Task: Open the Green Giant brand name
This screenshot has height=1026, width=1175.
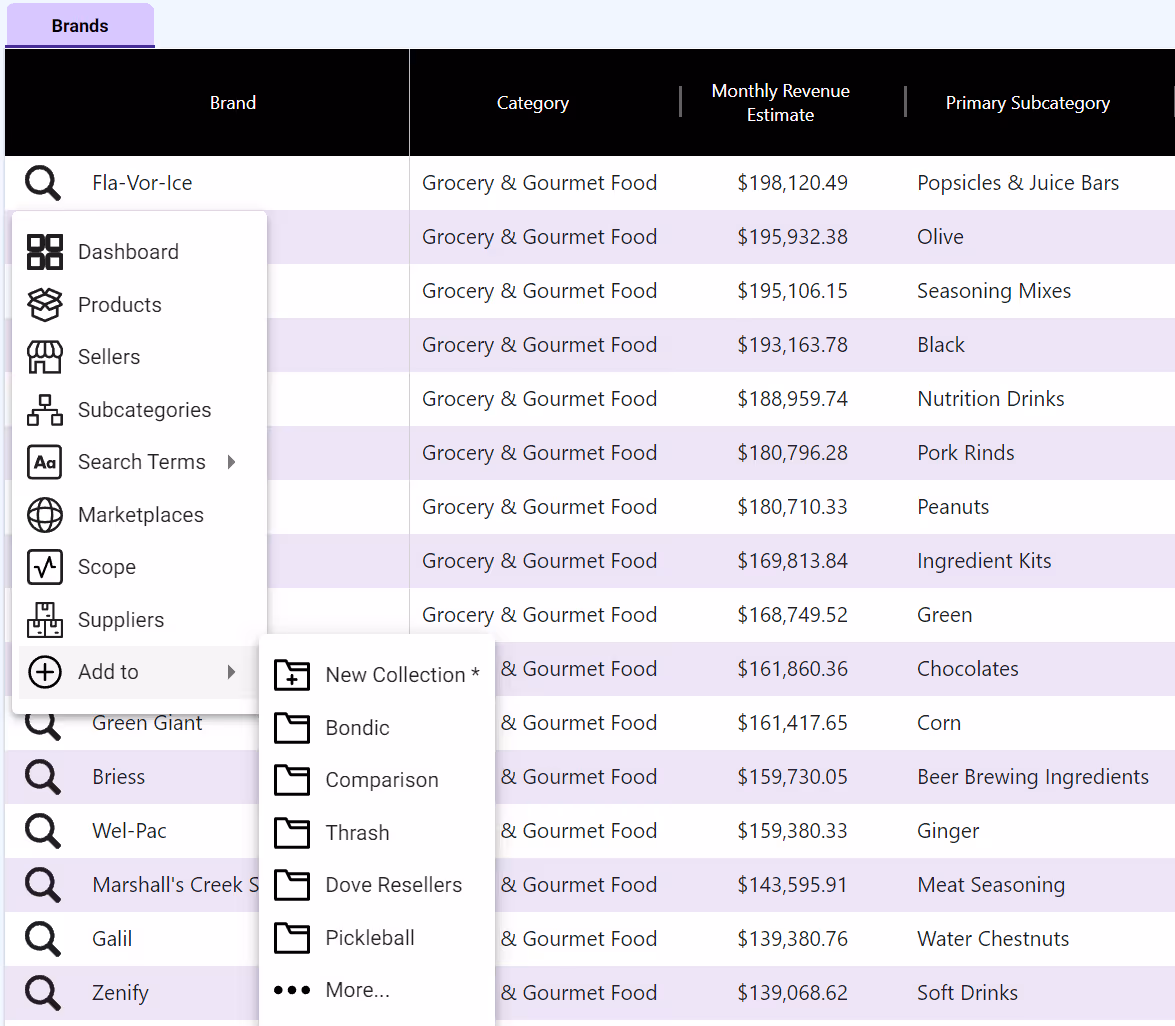Action: point(147,723)
